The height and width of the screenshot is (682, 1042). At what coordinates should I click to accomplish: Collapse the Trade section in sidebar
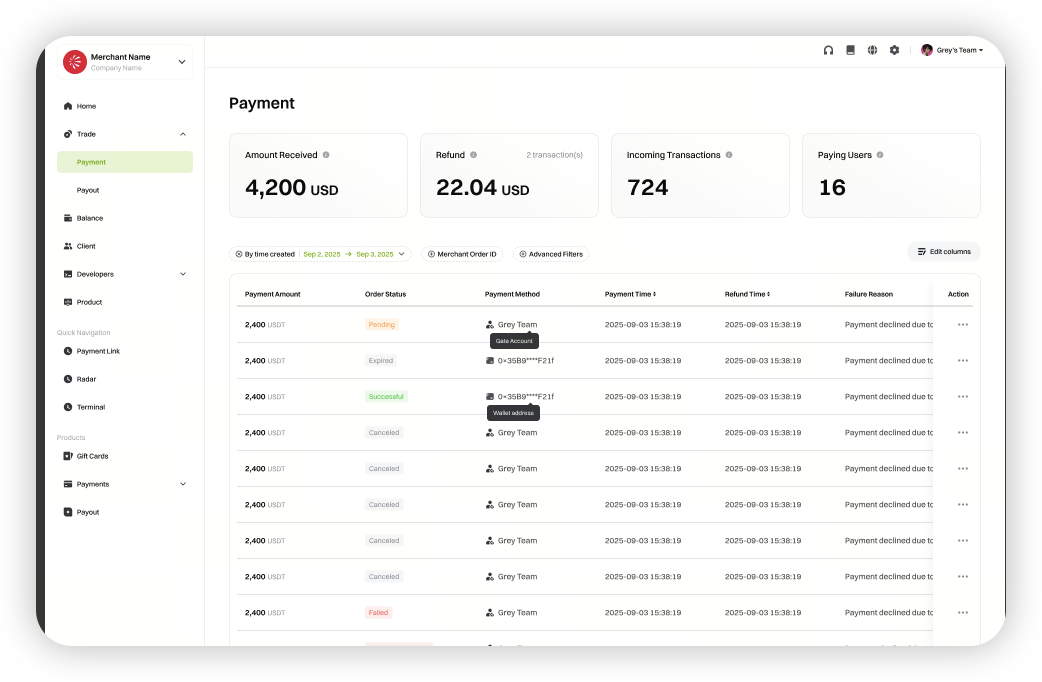[182, 134]
